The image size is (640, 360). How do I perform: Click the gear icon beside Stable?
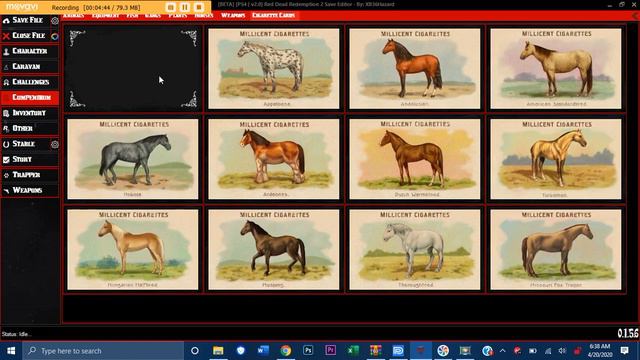click(x=55, y=144)
